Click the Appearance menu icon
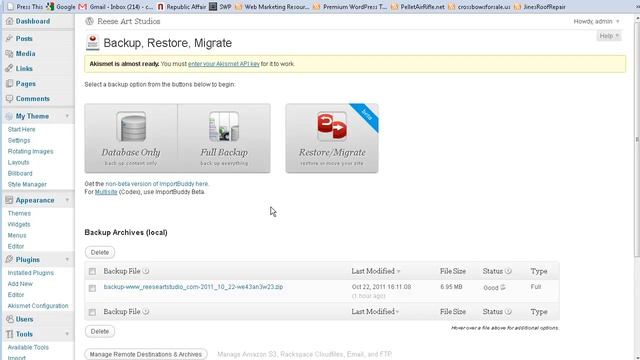Screen dimensions: 640x360 tap(9, 200)
